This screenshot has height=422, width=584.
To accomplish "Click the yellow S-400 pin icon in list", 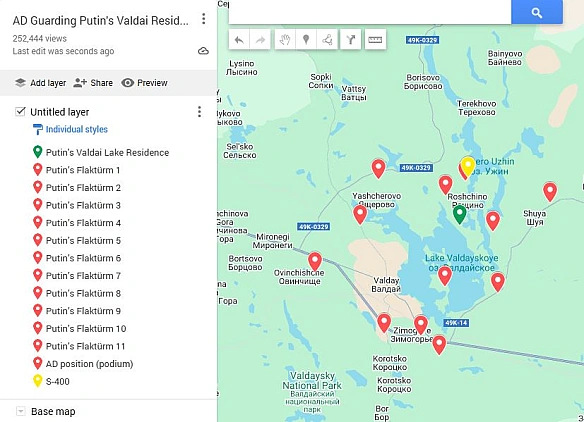I will tap(37, 381).
